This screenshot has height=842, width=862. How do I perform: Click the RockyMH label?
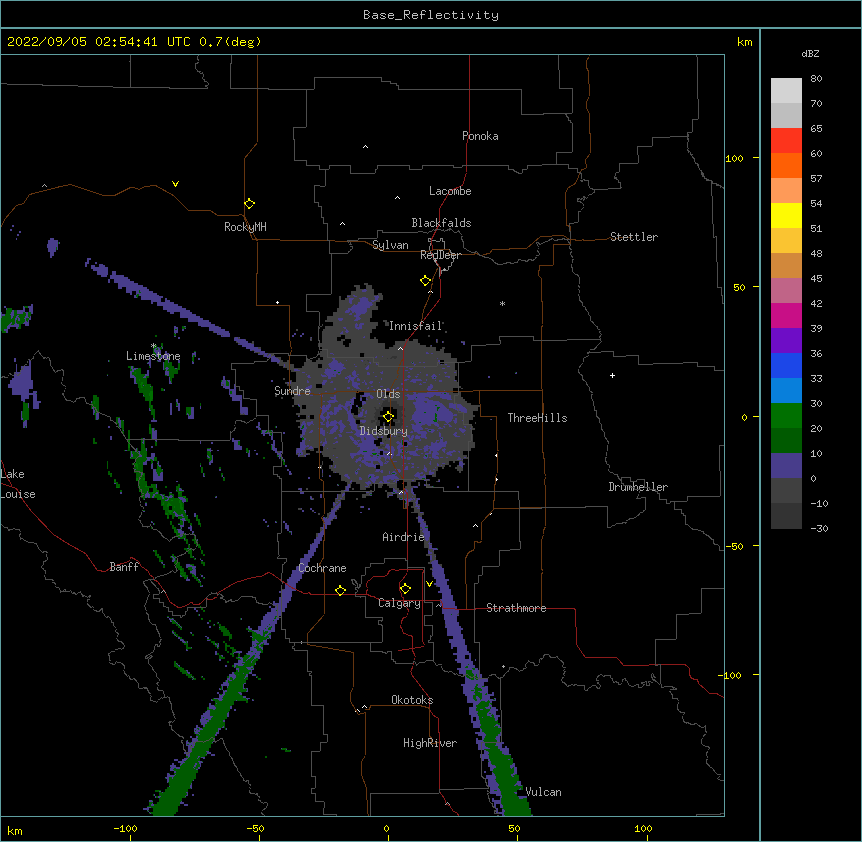click(x=245, y=227)
